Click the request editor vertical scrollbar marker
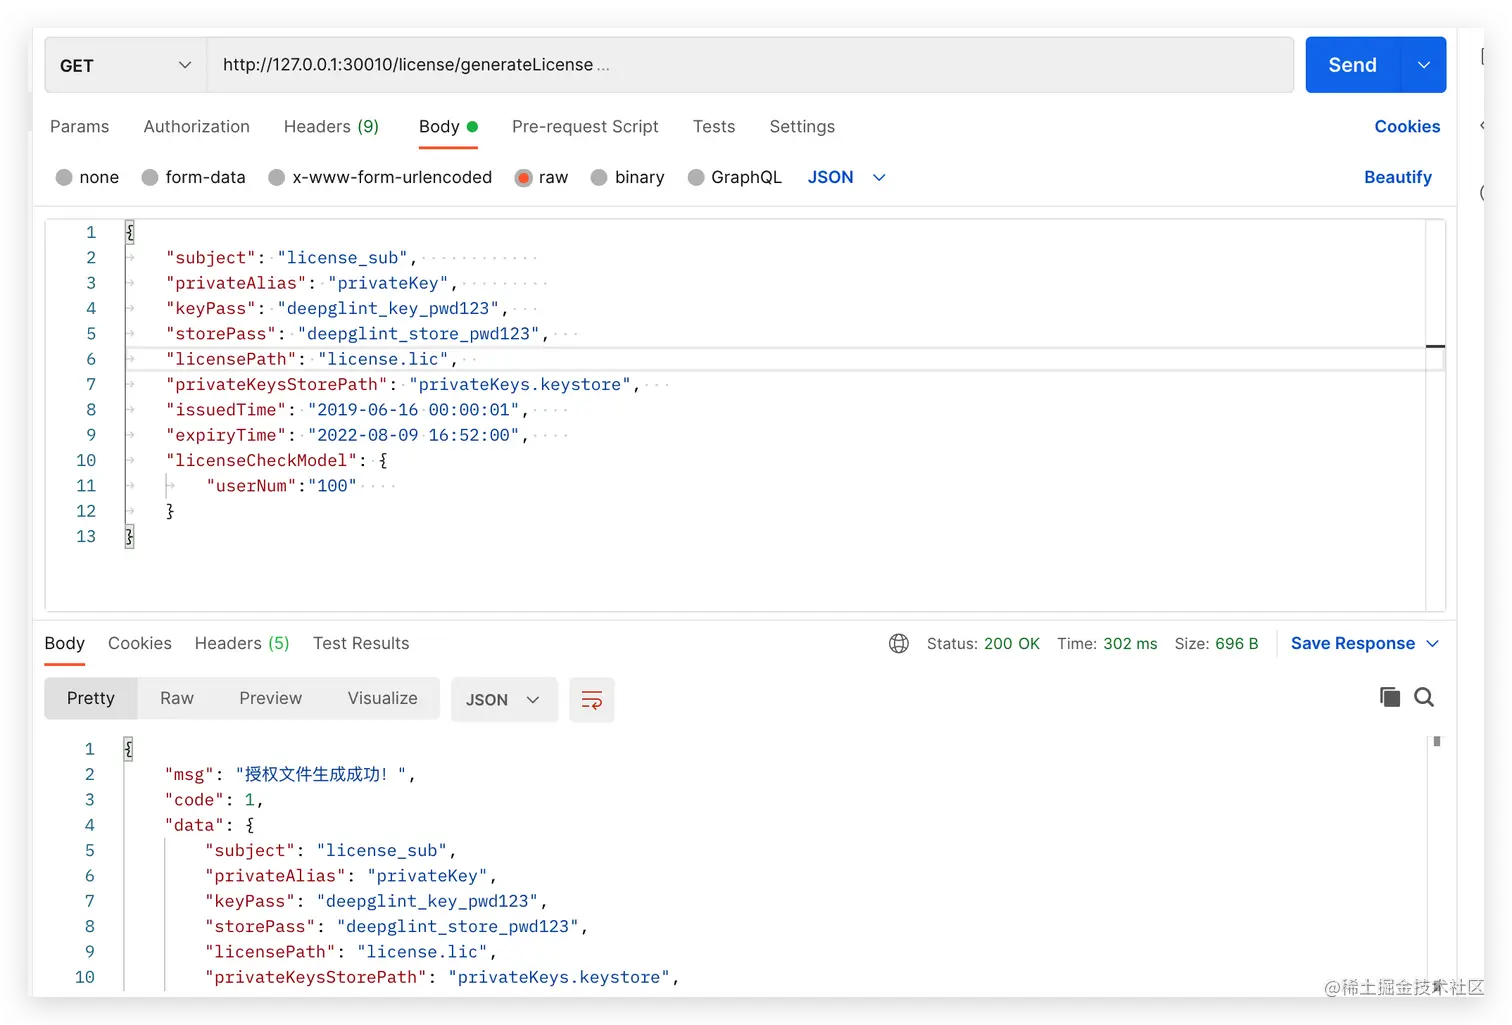Image resolution: width=1512 pixels, height=1025 pixels. [x=1435, y=346]
